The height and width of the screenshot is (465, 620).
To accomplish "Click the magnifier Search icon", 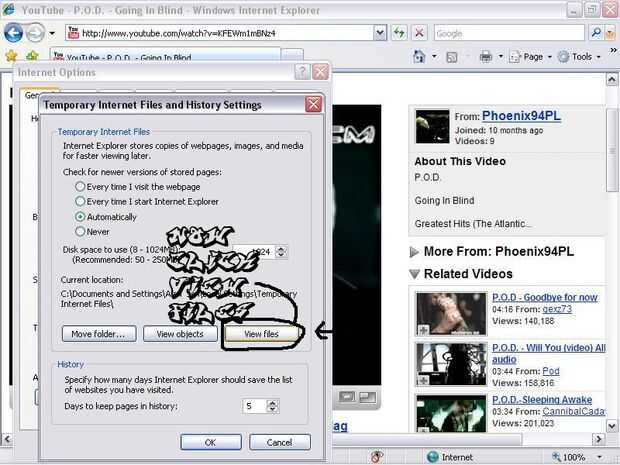I will [595, 33].
